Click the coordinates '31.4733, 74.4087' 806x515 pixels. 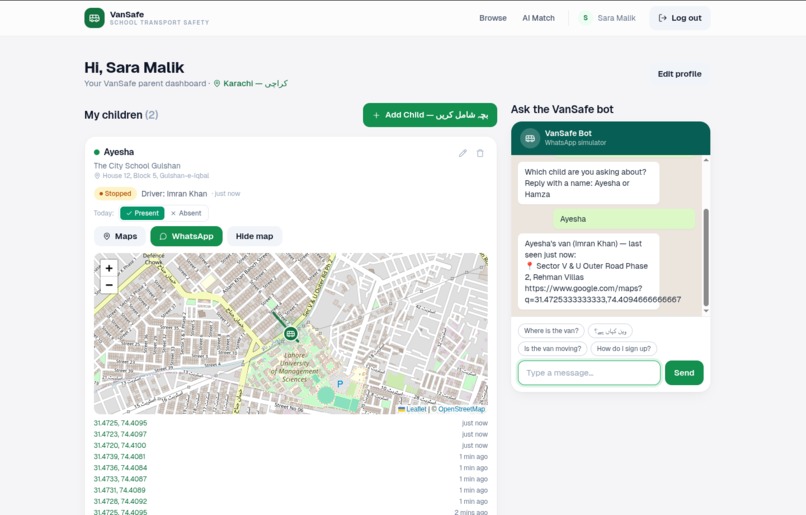click(120, 479)
